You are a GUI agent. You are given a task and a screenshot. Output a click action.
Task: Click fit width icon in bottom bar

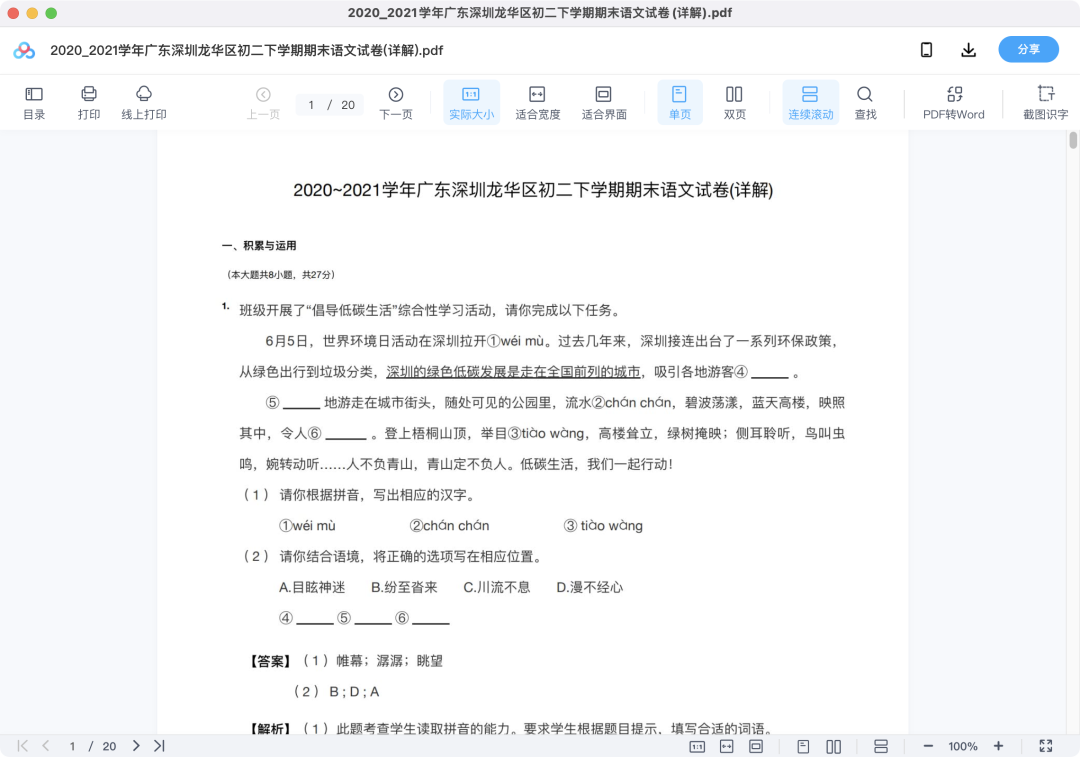pyautogui.click(x=727, y=746)
